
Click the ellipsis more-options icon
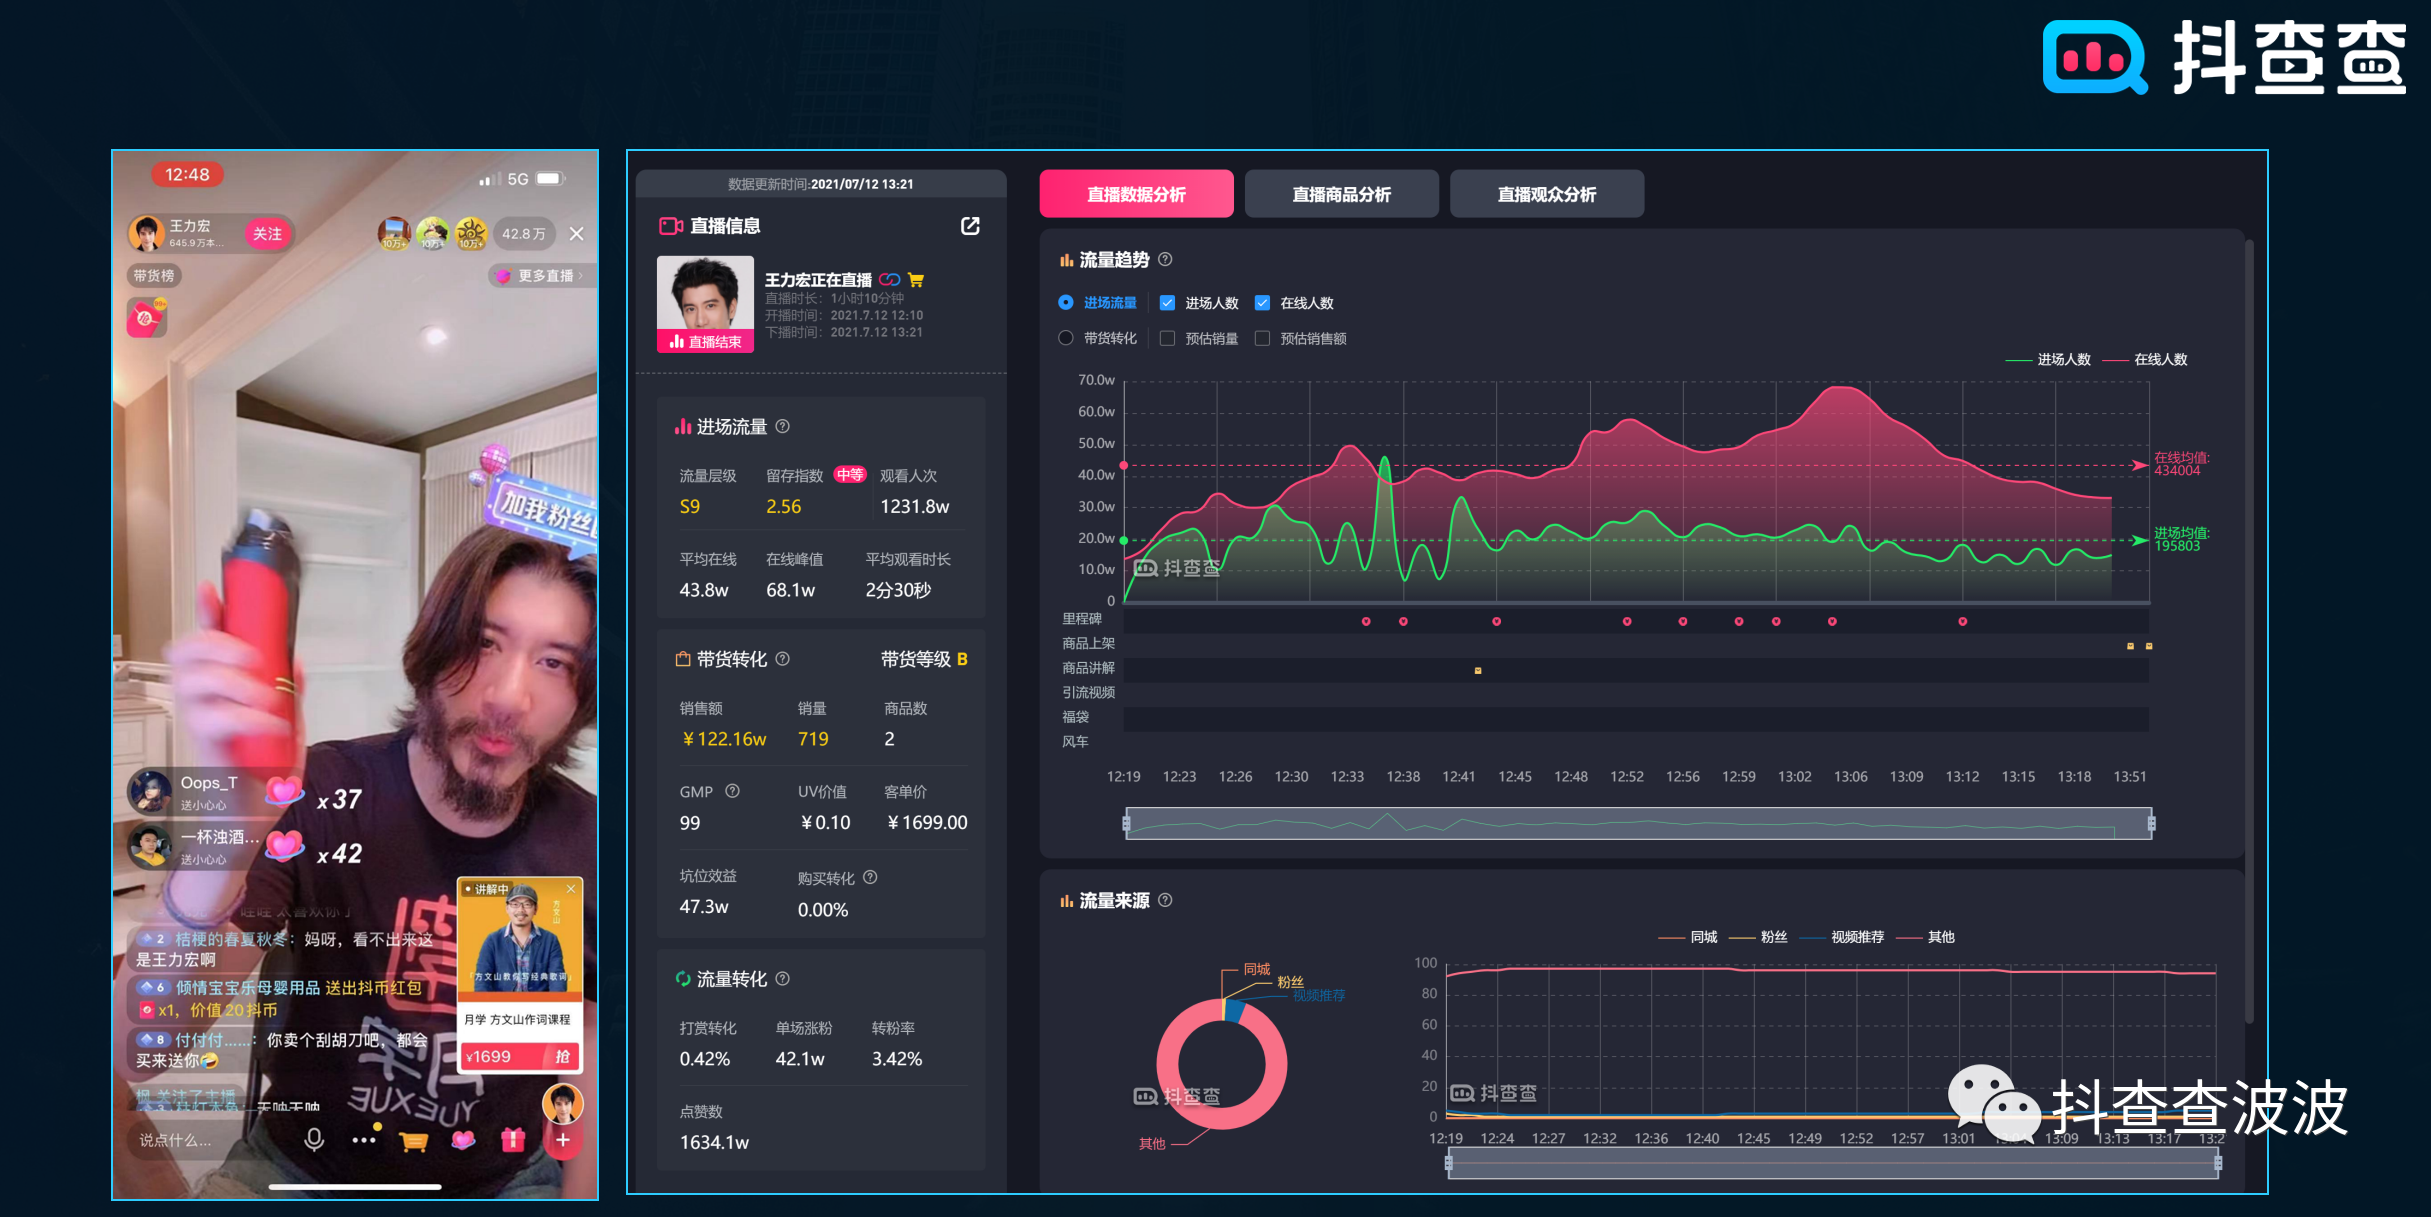coord(363,1139)
